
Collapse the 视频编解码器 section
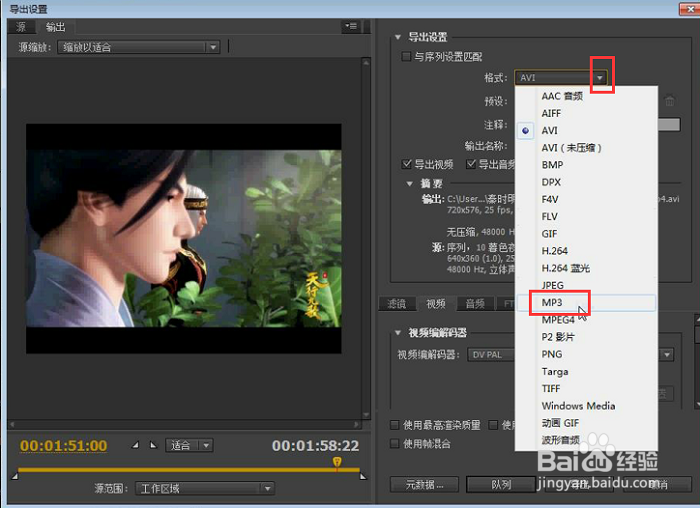click(x=398, y=333)
